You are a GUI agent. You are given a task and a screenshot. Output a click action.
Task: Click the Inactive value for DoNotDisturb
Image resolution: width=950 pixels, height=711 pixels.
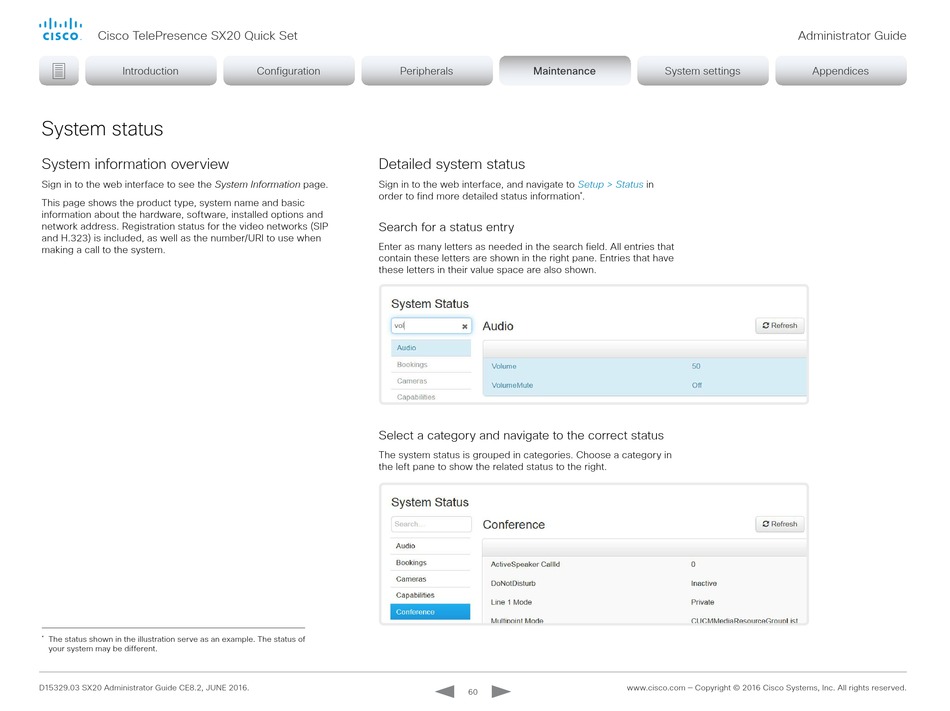point(704,583)
